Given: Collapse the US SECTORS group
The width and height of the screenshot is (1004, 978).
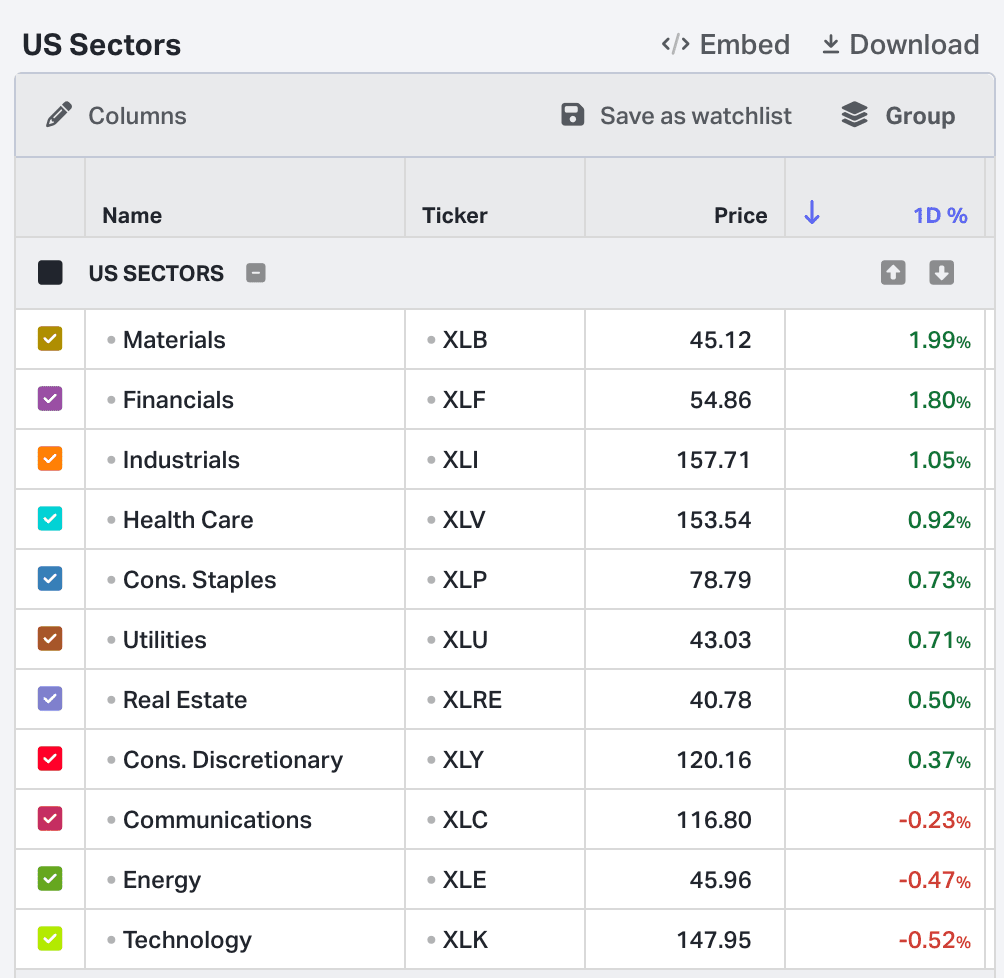Looking at the screenshot, I should 256,273.
